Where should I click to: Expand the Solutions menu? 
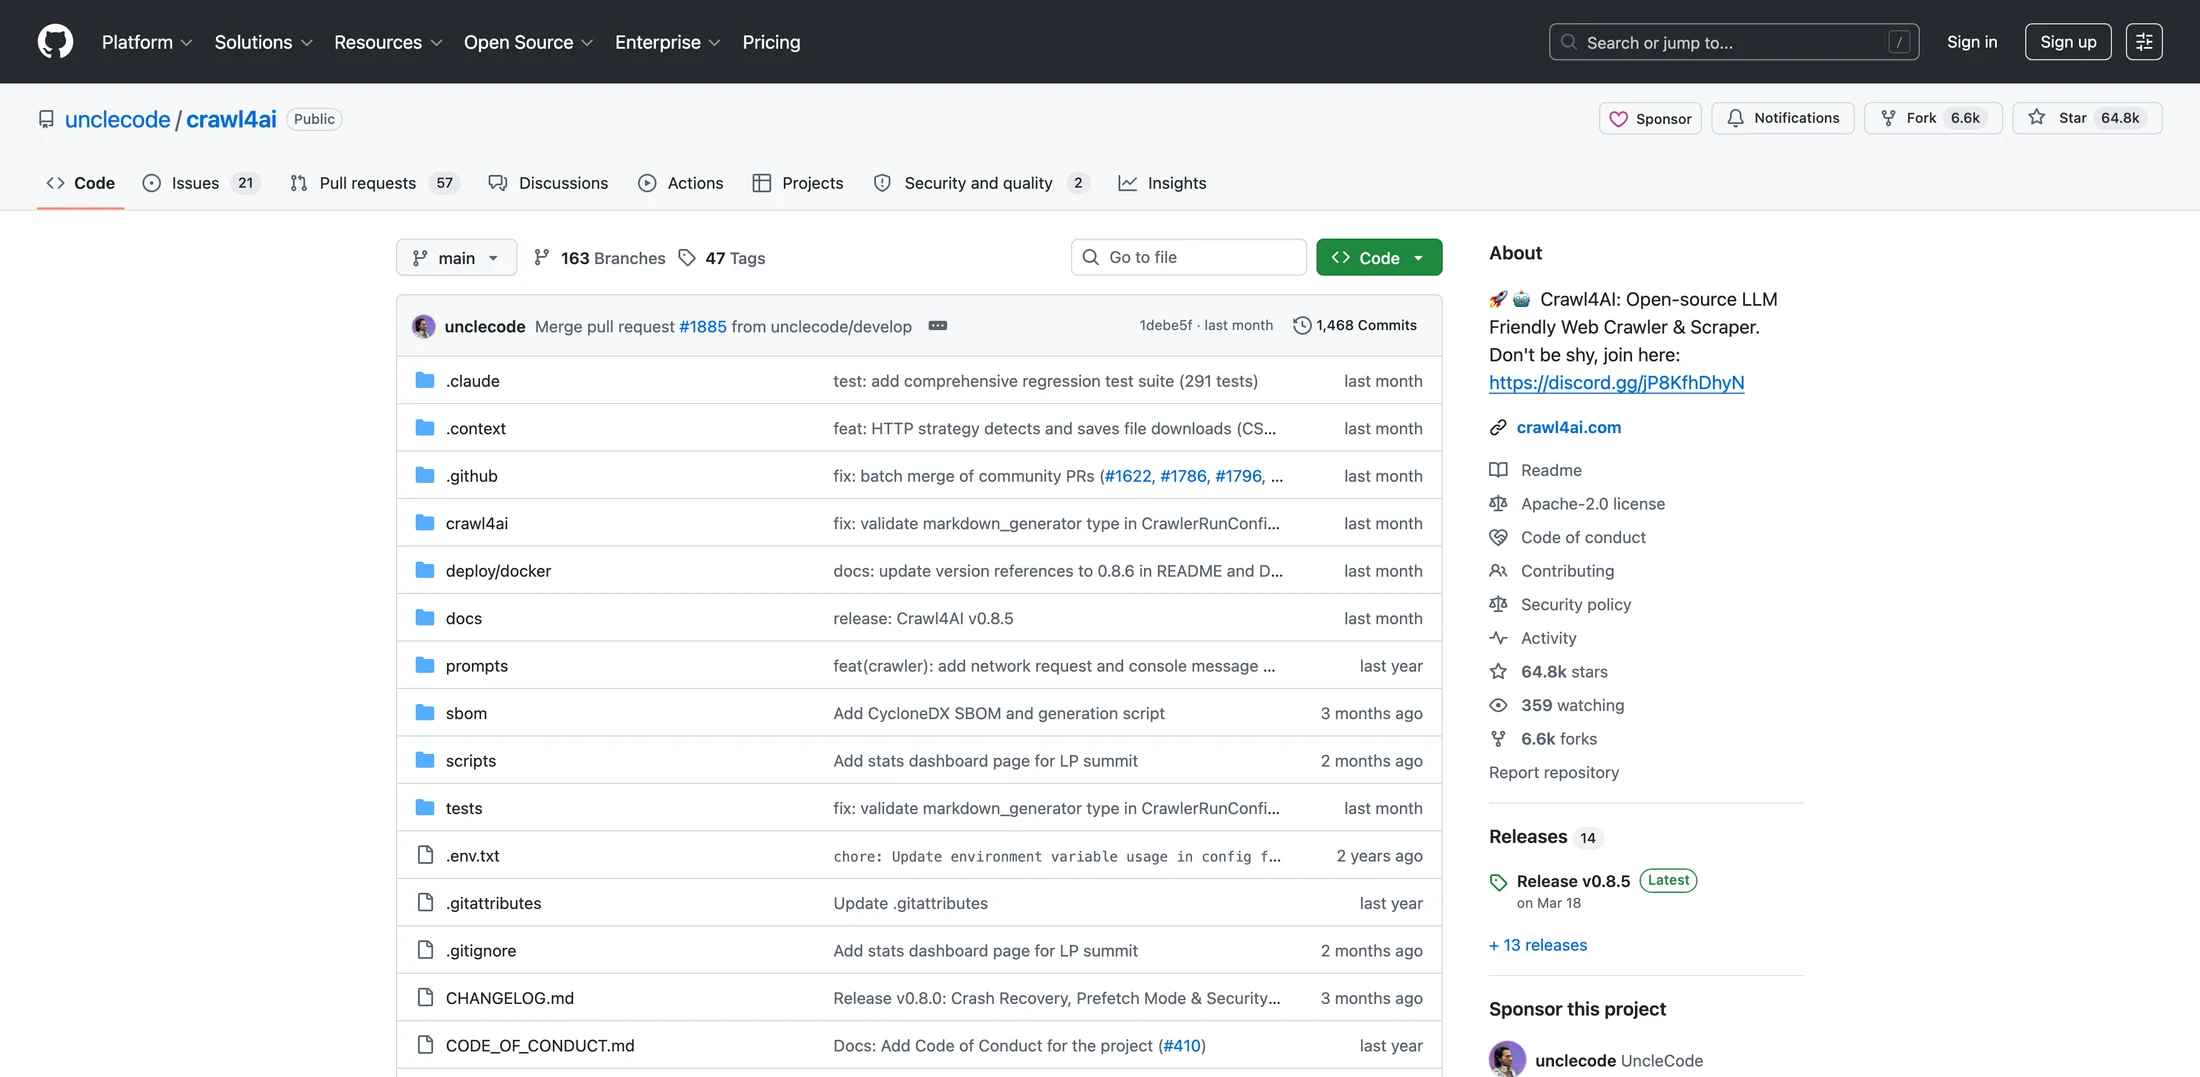(x=264, y=42)
